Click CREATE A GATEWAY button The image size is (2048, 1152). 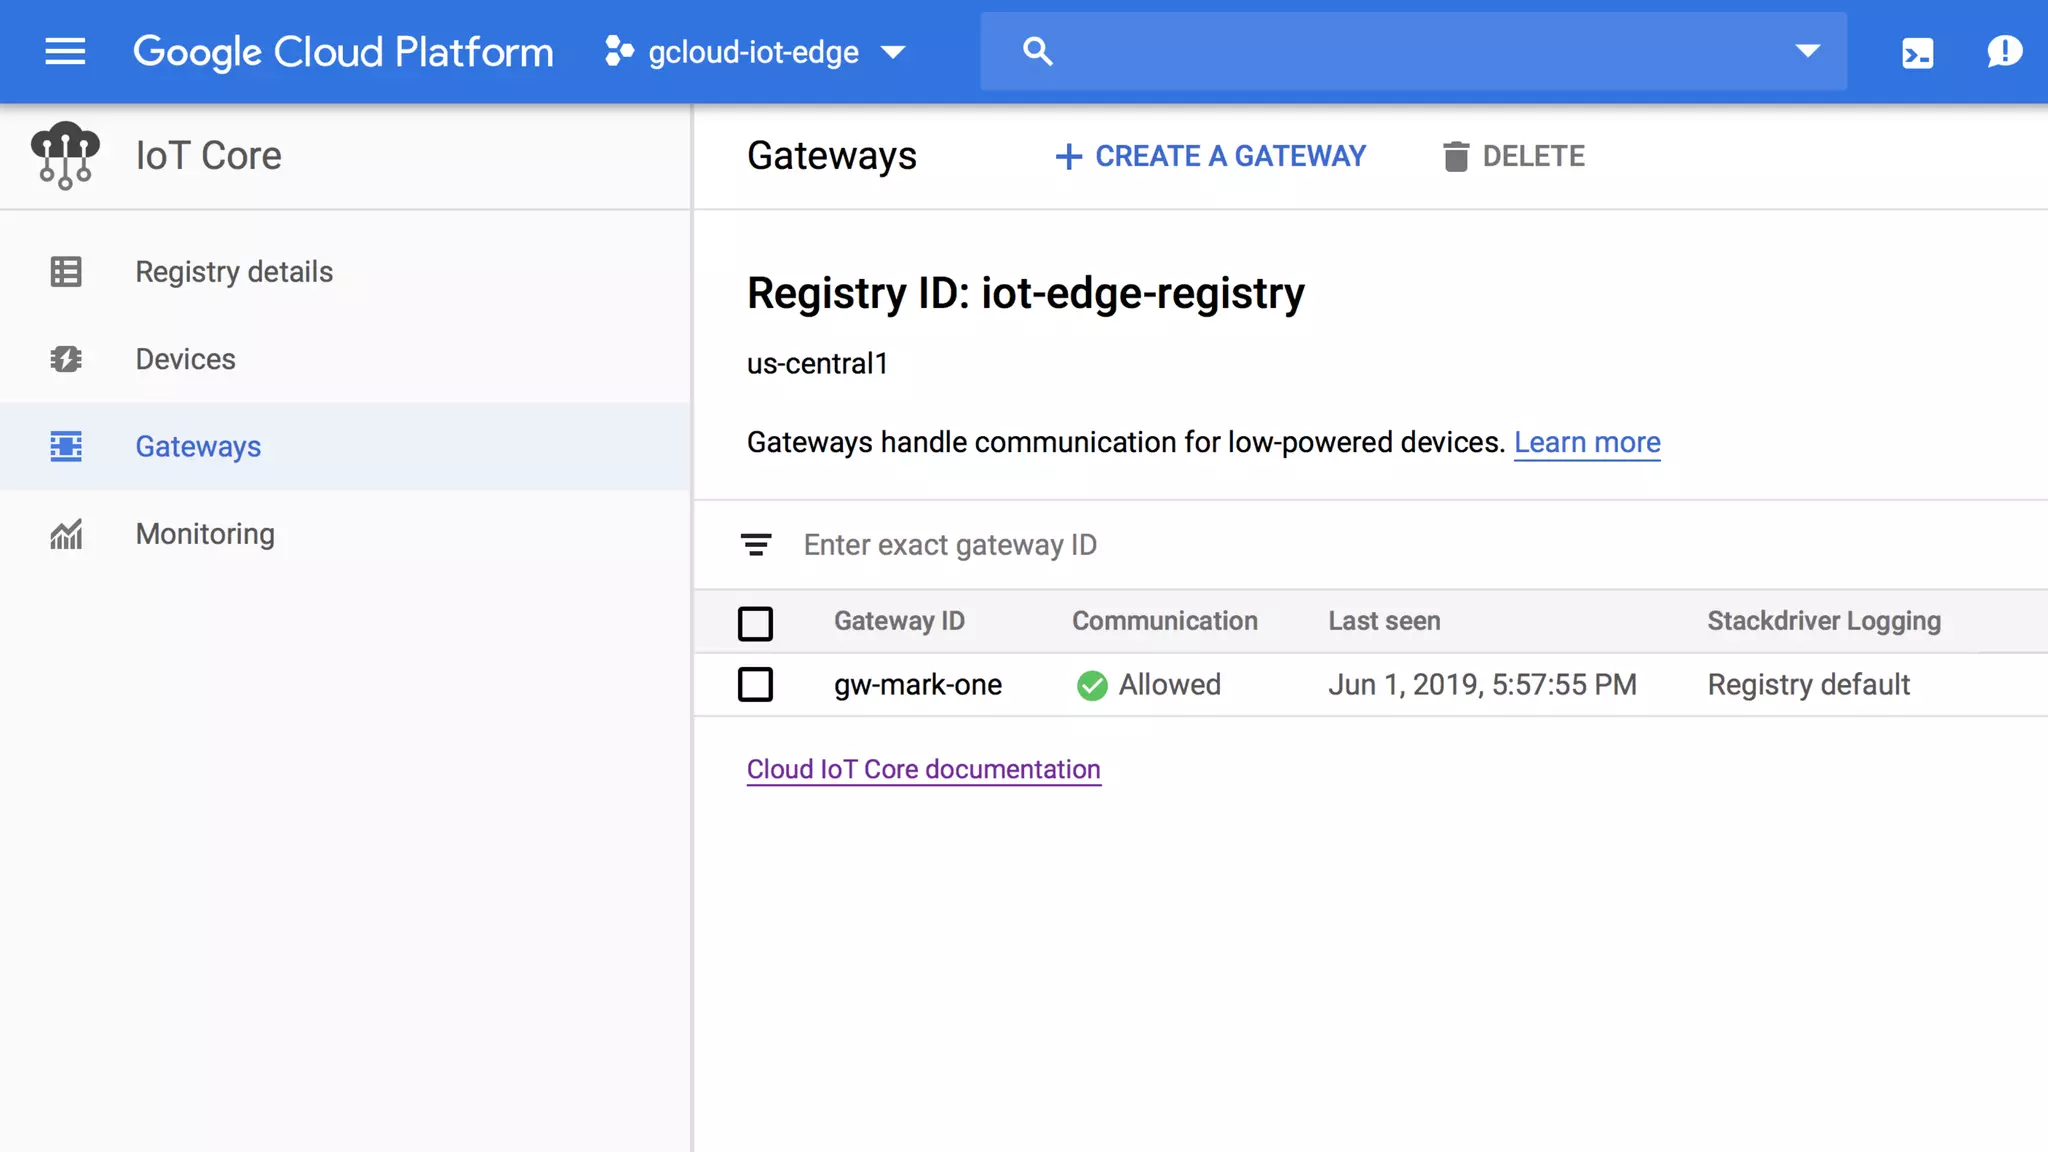pyautogui.click(x=1210, y=156)
